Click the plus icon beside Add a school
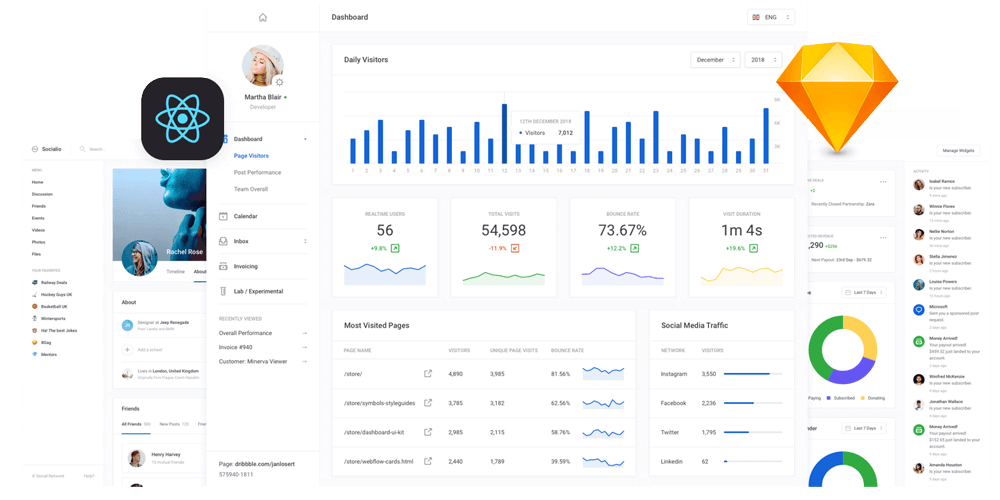Image resolution: width=1000 pixels, height=500 pixels. pos(127,349)
